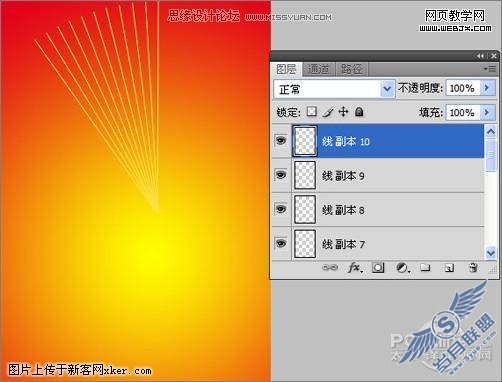Toggle lock transparent pixels icon
This screenshot has width=502, height=382.
[x=312, y=111]
